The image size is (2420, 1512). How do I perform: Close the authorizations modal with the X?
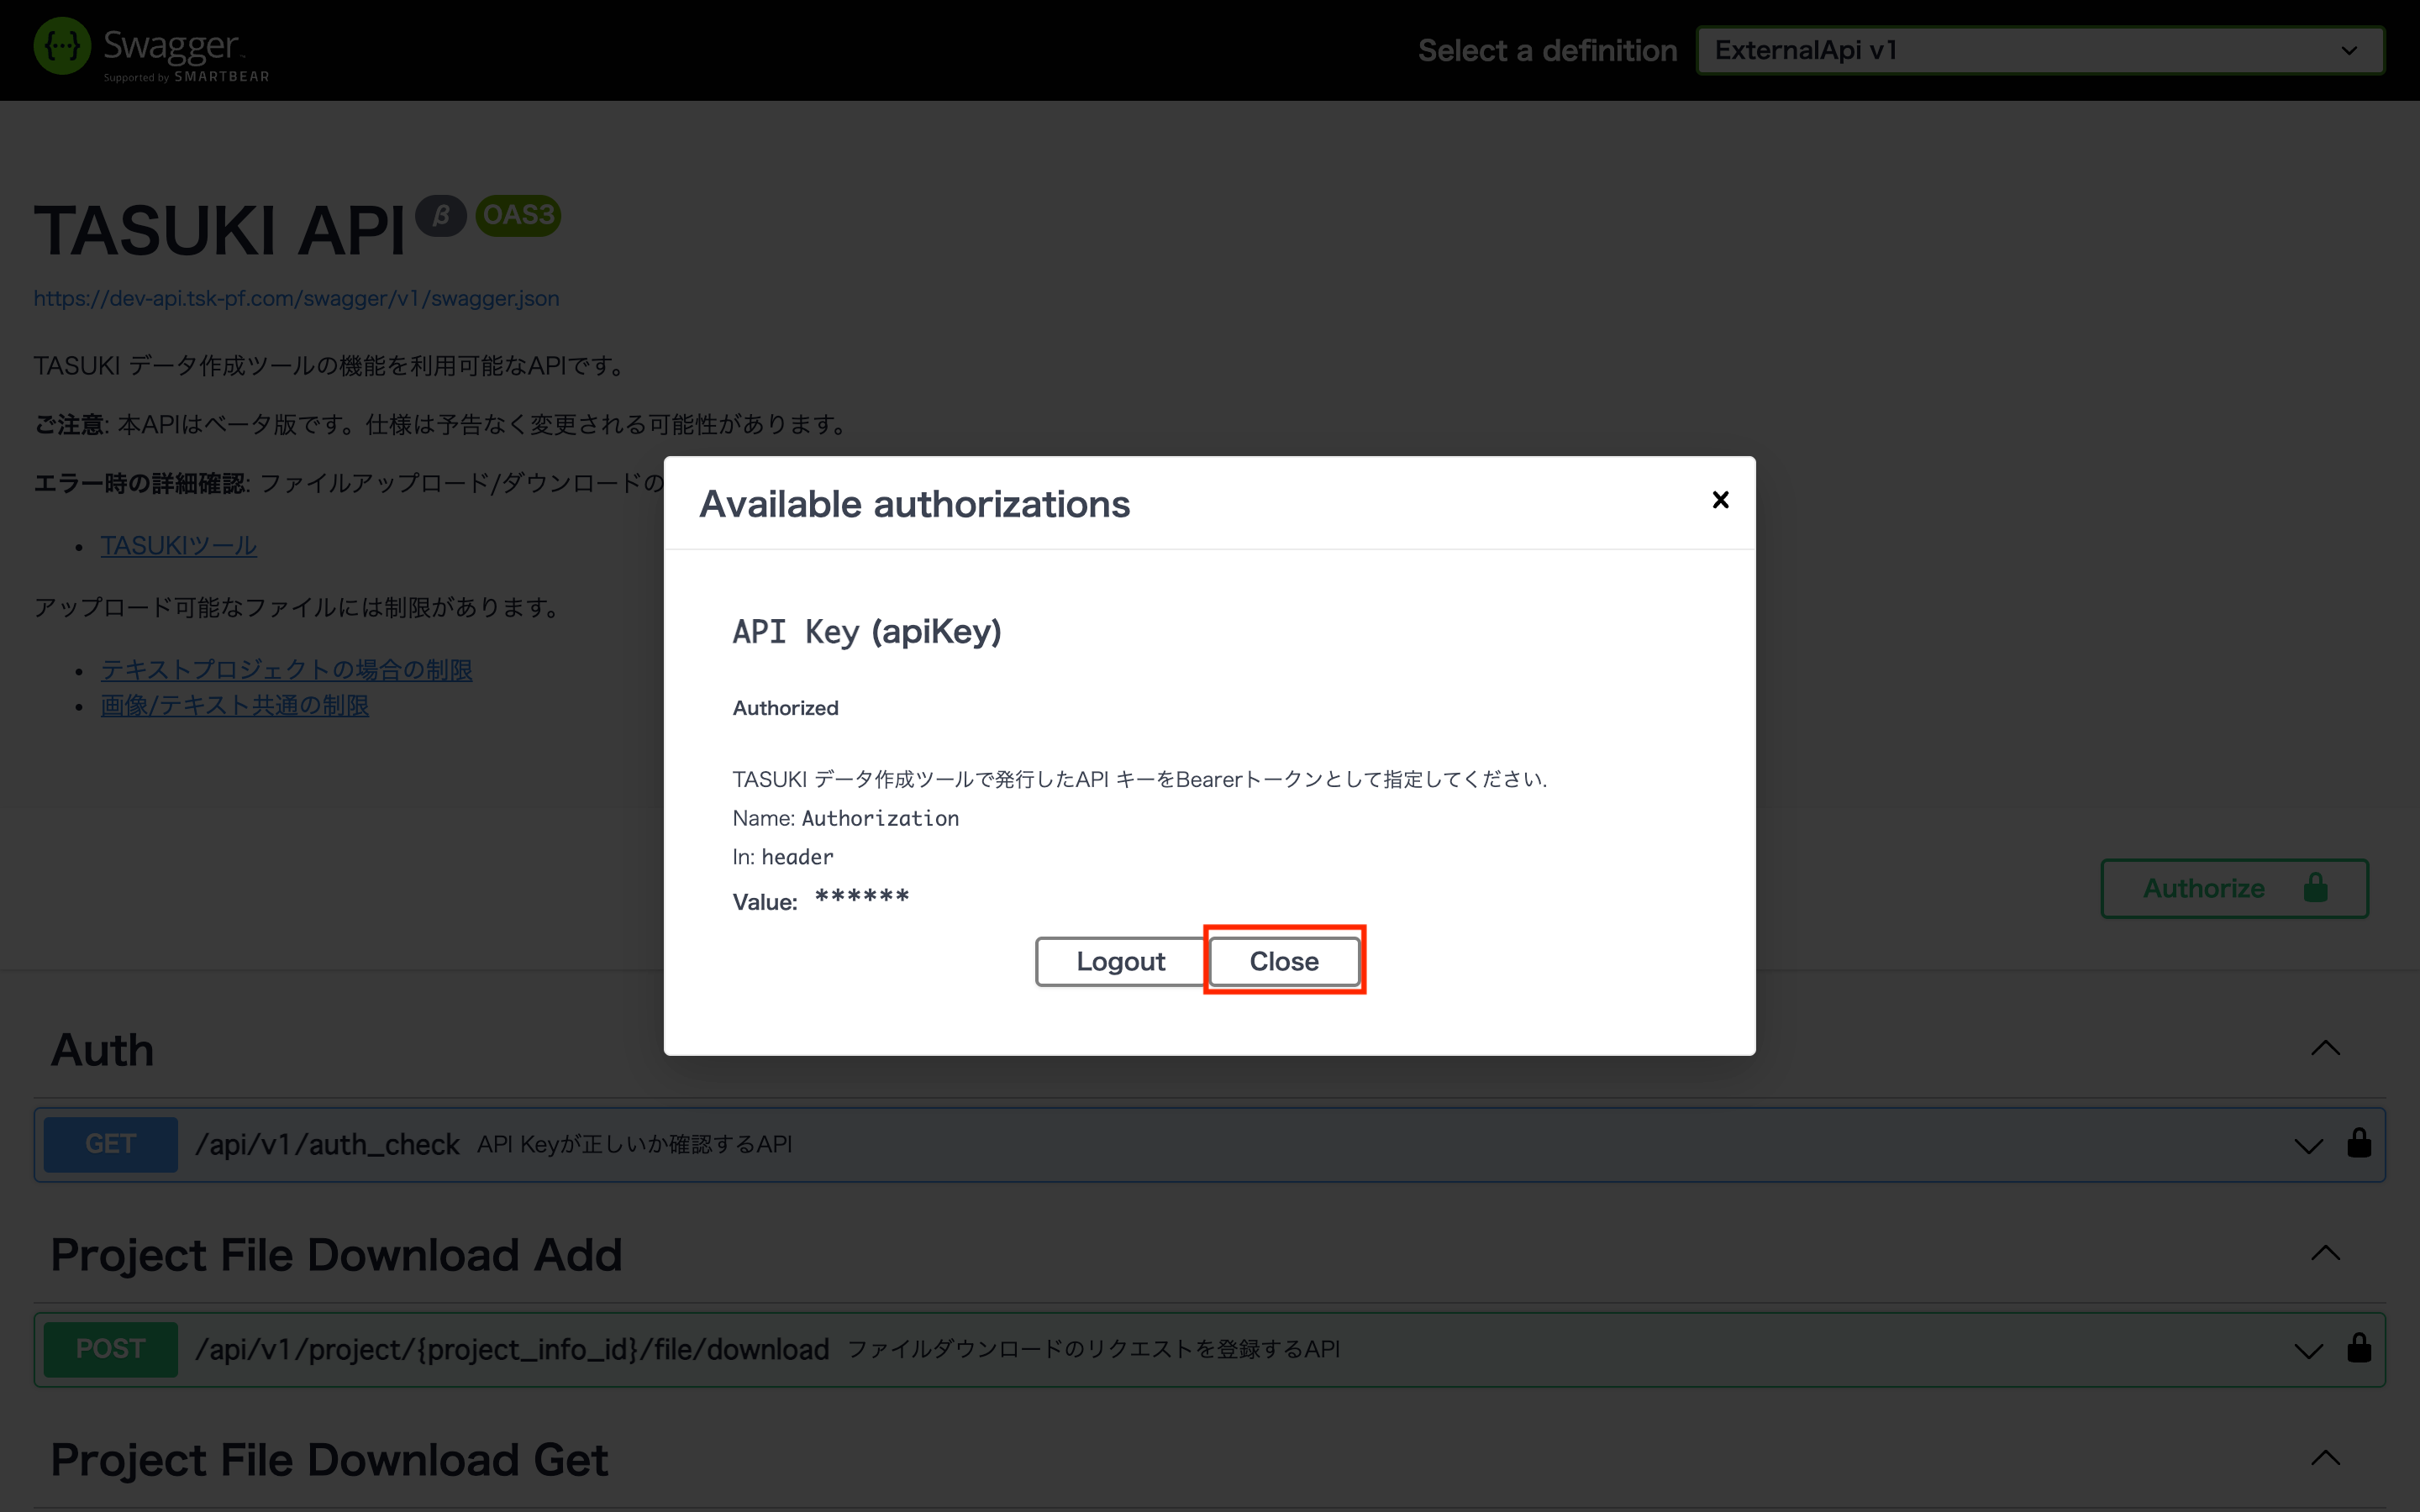click(x=1720, y=500)
